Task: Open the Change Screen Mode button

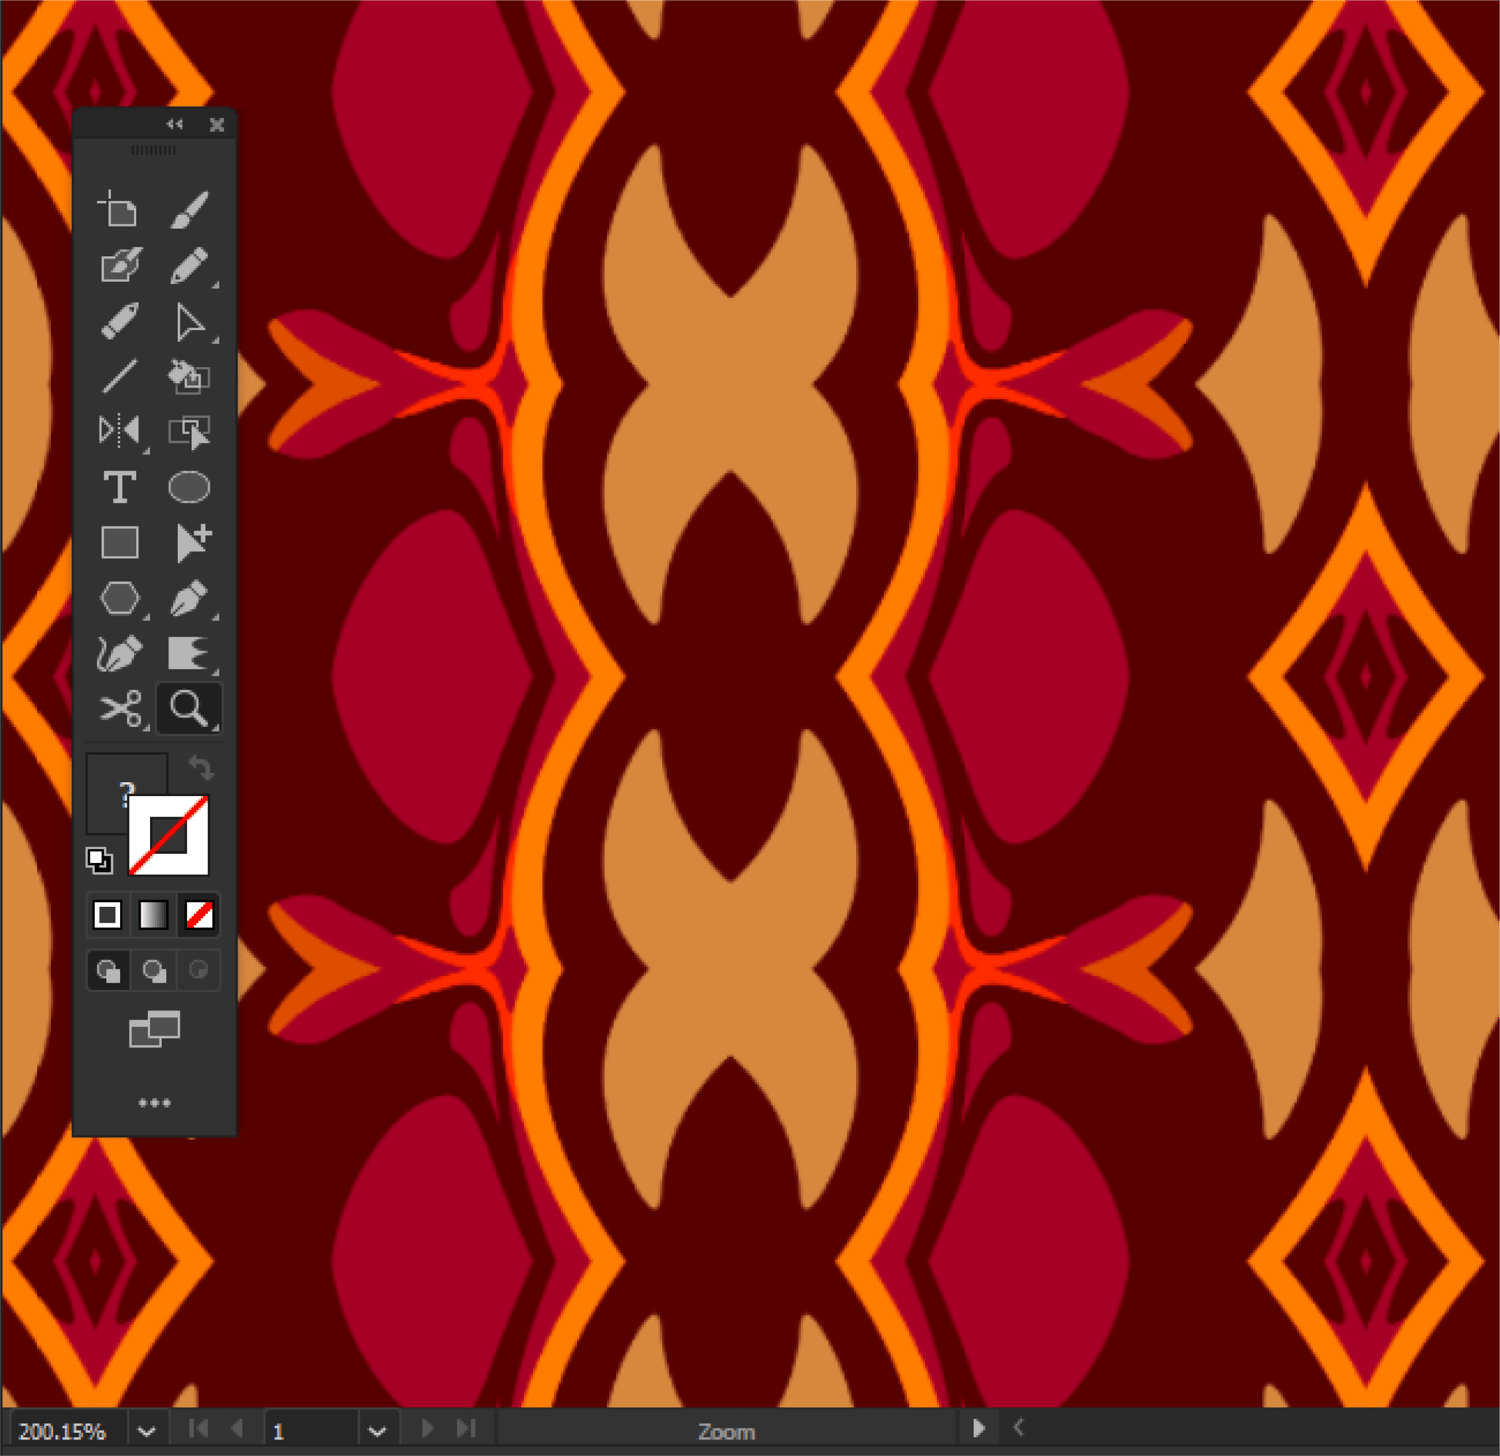Action: (154, 1029)
